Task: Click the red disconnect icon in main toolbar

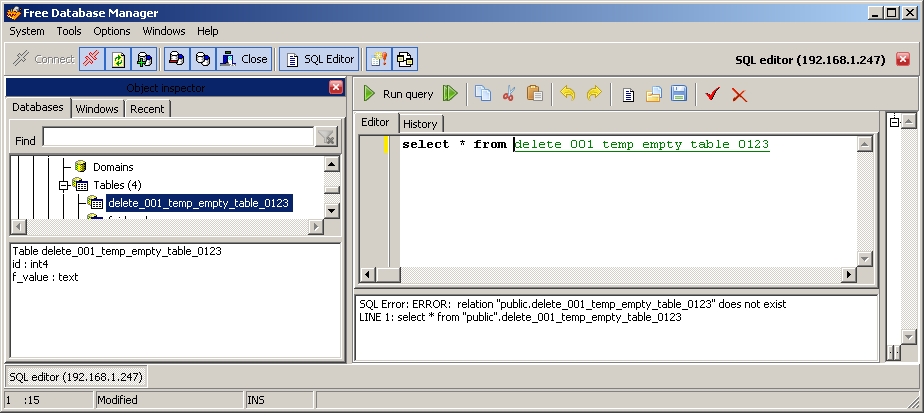Action: [x=91, y=59]
